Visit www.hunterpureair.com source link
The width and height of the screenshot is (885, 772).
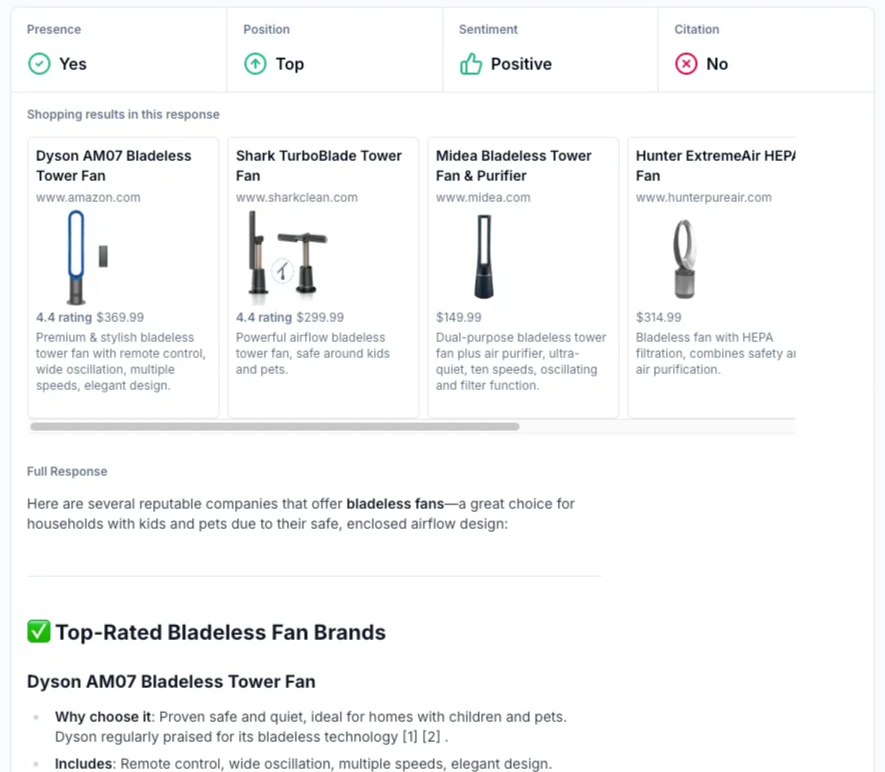point(703,198)
